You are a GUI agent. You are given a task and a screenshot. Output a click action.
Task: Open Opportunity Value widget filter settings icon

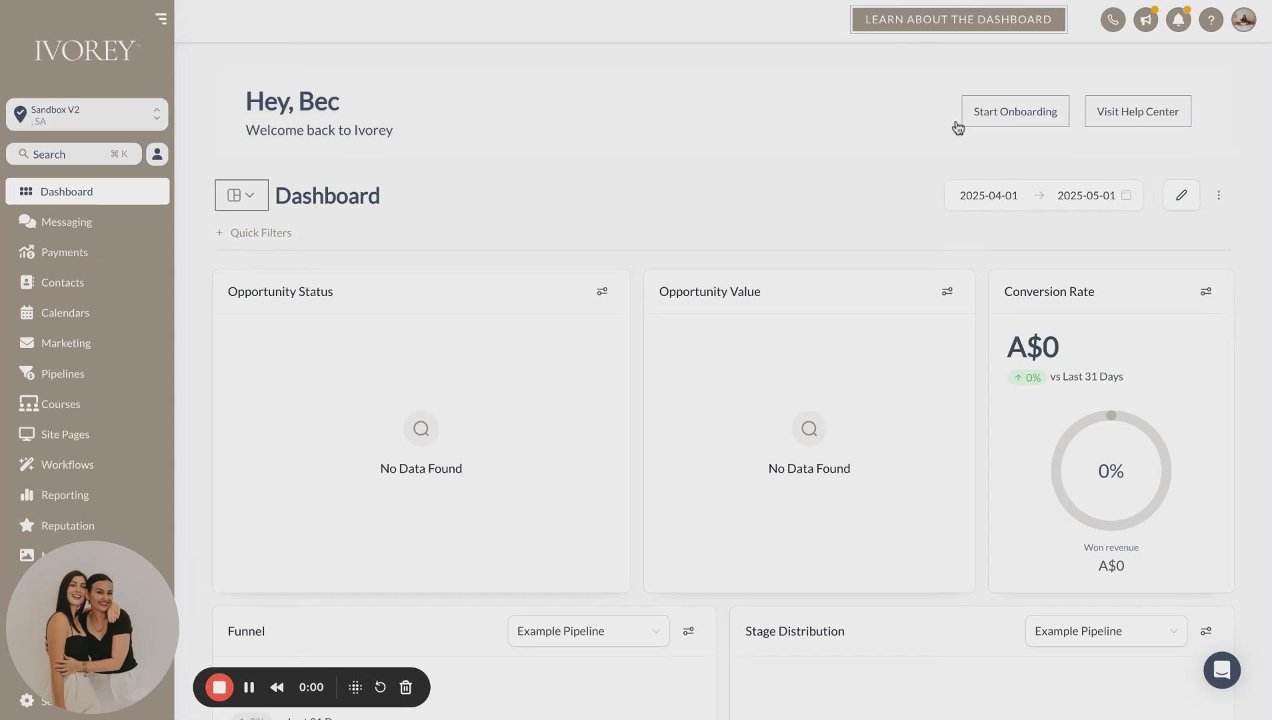pos(947,291)
